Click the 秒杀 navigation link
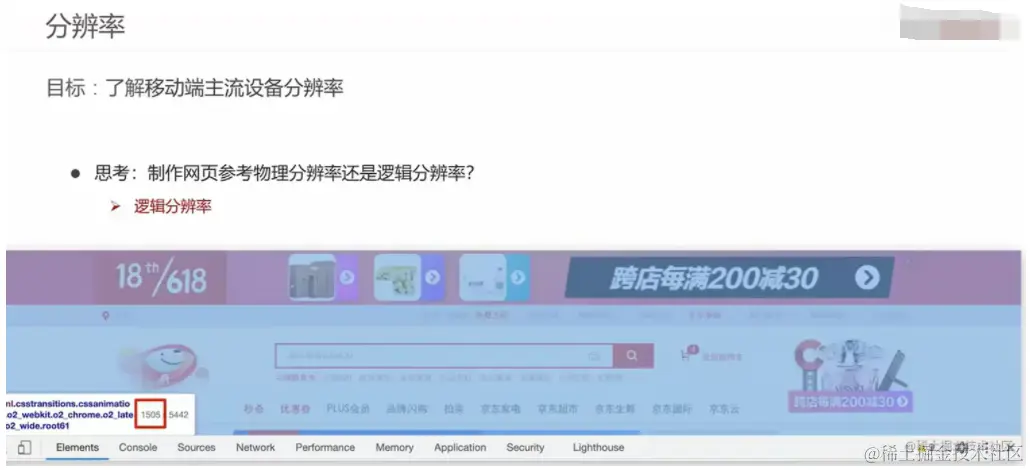Screen dimensions: 1030x470 coord(254,409)
